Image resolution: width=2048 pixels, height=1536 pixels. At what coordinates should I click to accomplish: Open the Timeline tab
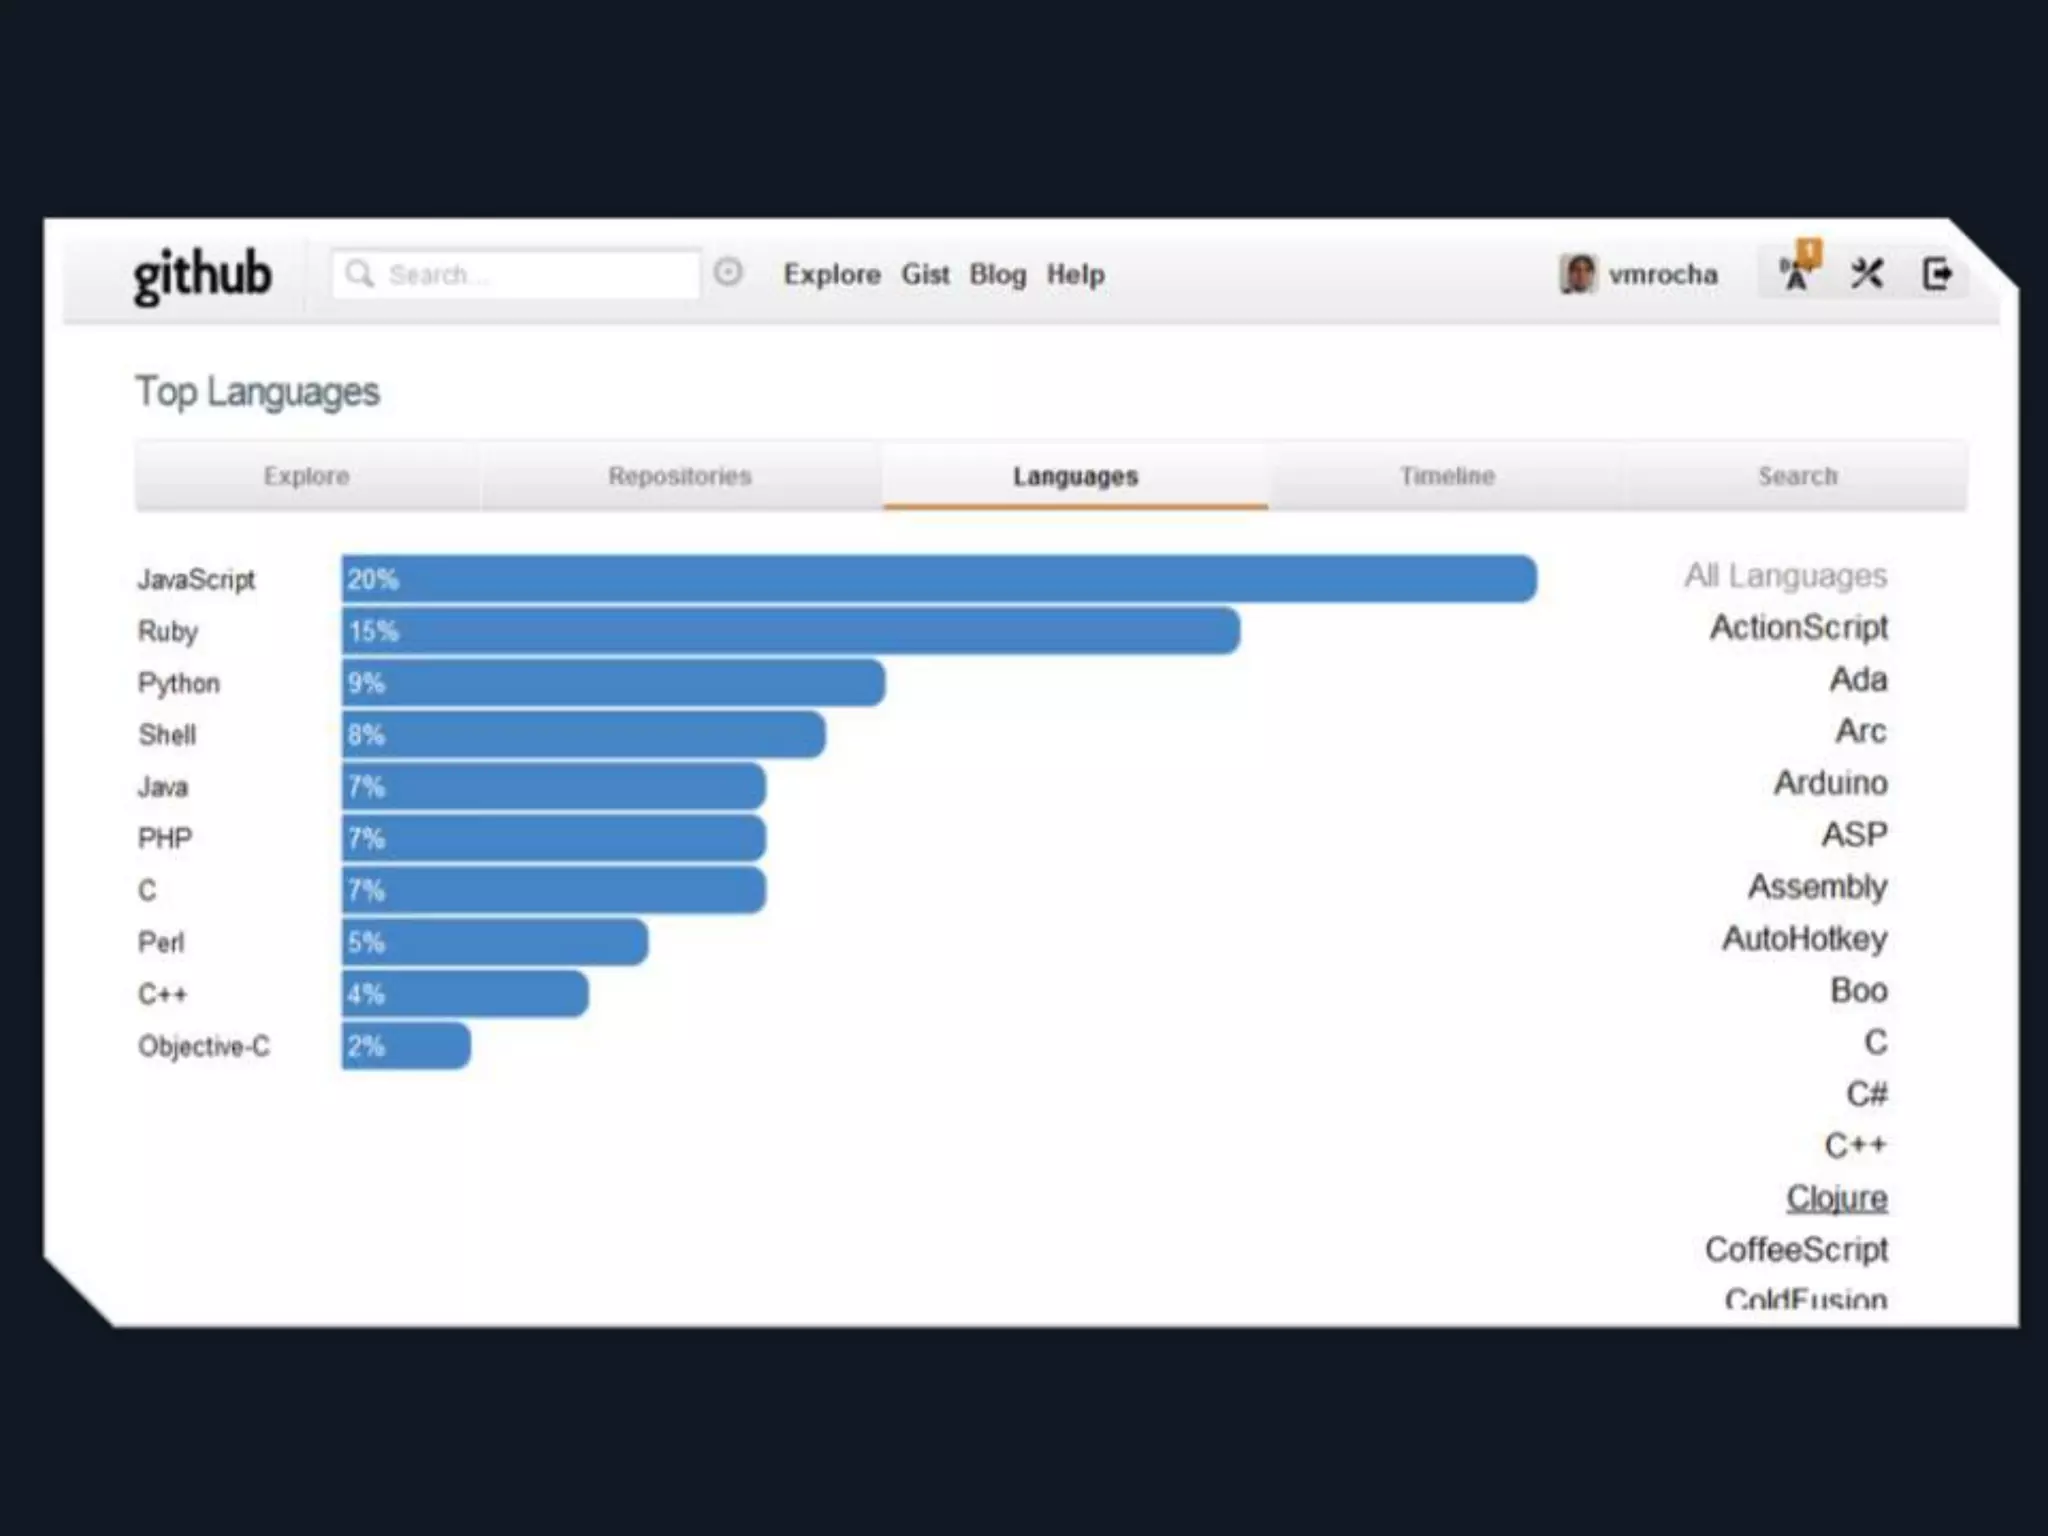[x=1446, y=476]
